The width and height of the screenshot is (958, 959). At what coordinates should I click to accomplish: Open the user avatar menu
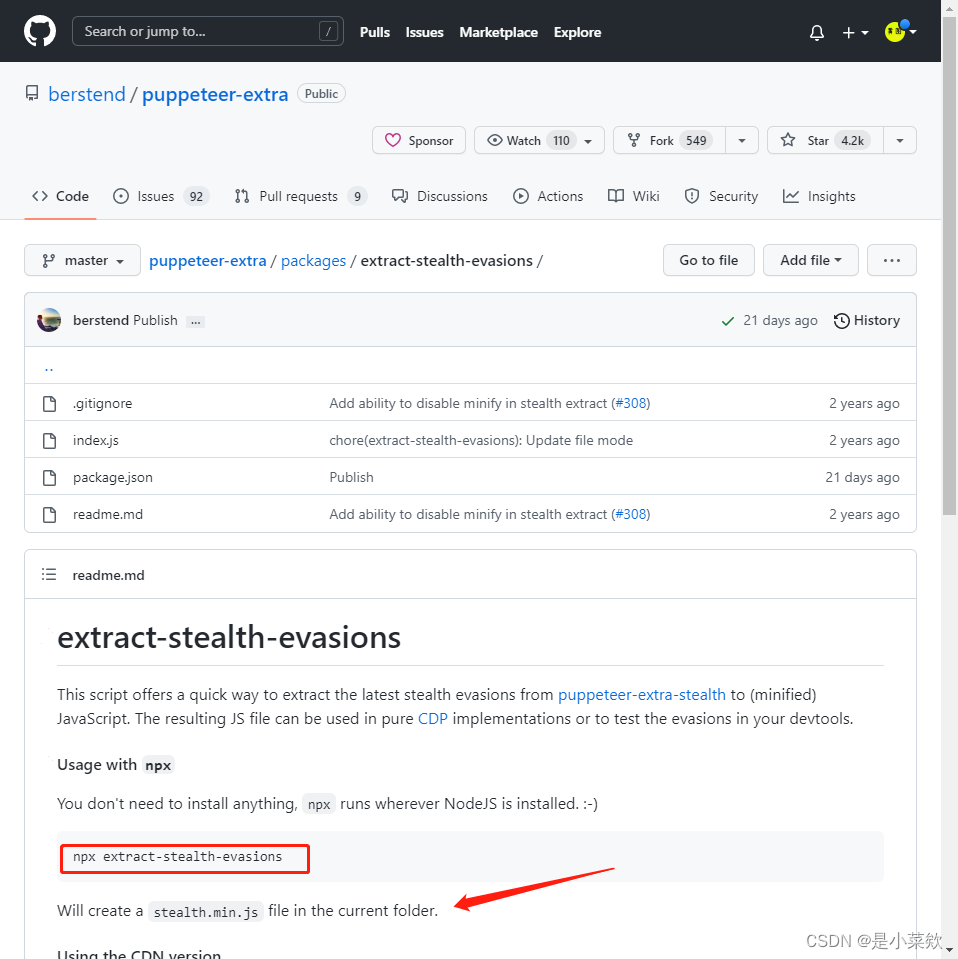coord(900,31)
